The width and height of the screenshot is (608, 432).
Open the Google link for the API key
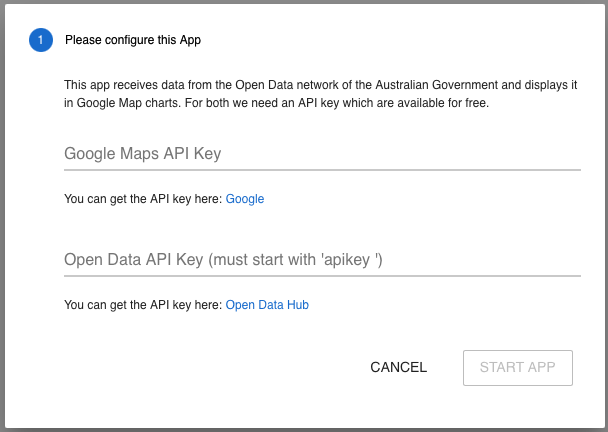click(245, 199)
